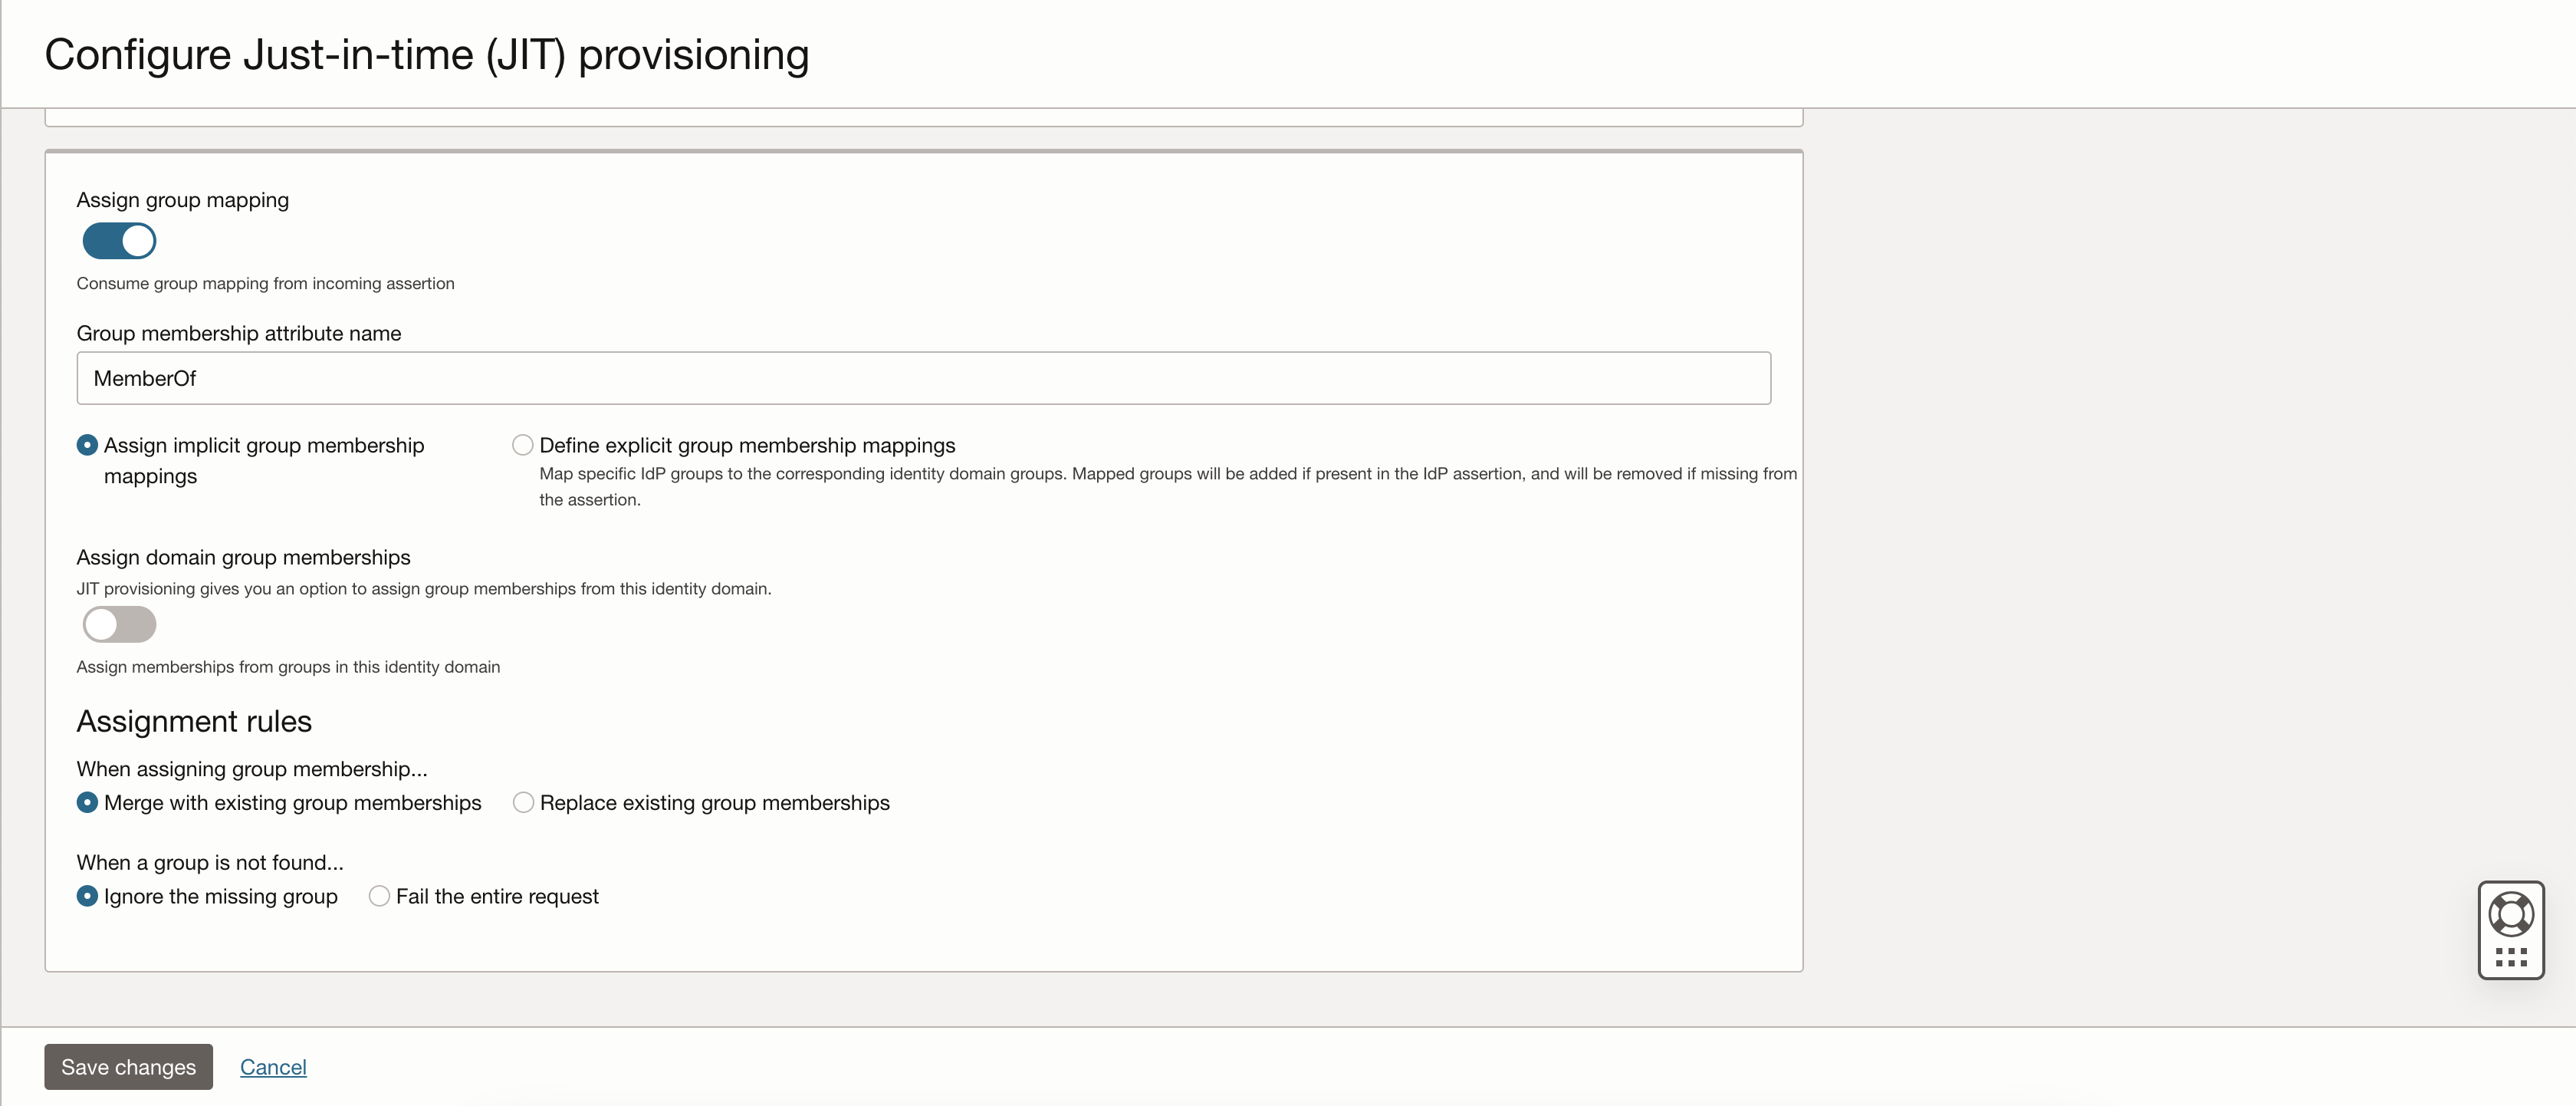Click the Group membership attribute name field

(x=924, y=378)
